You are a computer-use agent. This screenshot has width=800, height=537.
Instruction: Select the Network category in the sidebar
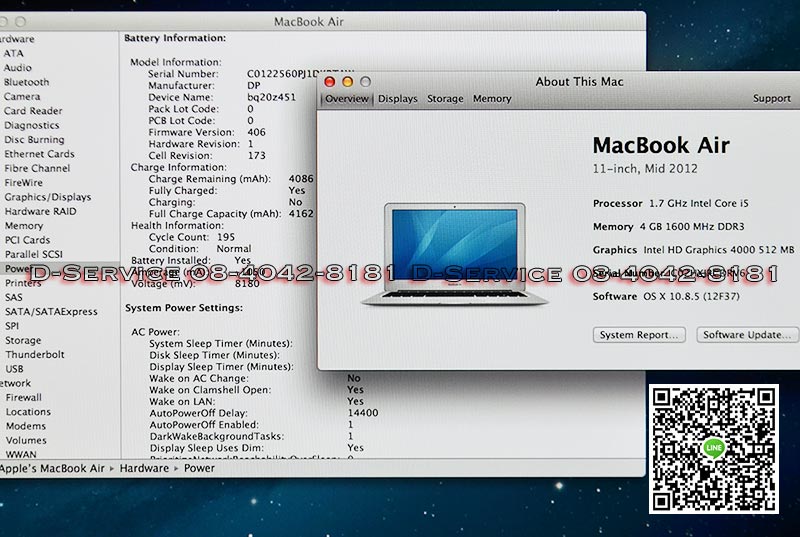(x=15, y=383)
